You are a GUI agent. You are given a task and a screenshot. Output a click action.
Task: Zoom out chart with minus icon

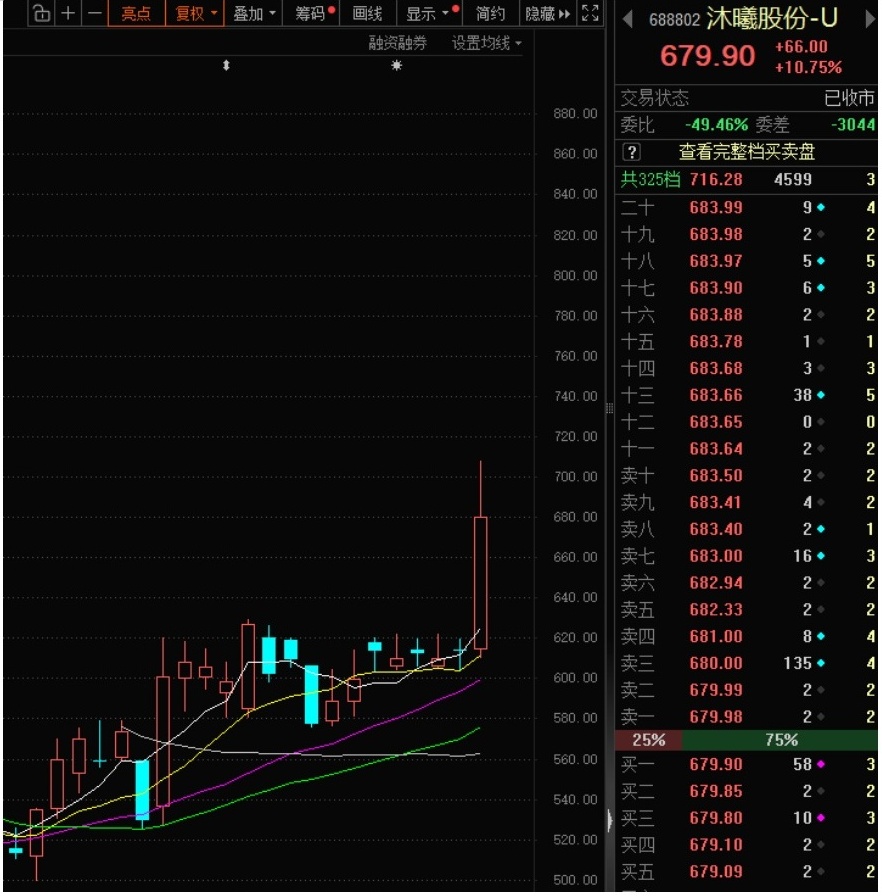click(x=94, y=13)
